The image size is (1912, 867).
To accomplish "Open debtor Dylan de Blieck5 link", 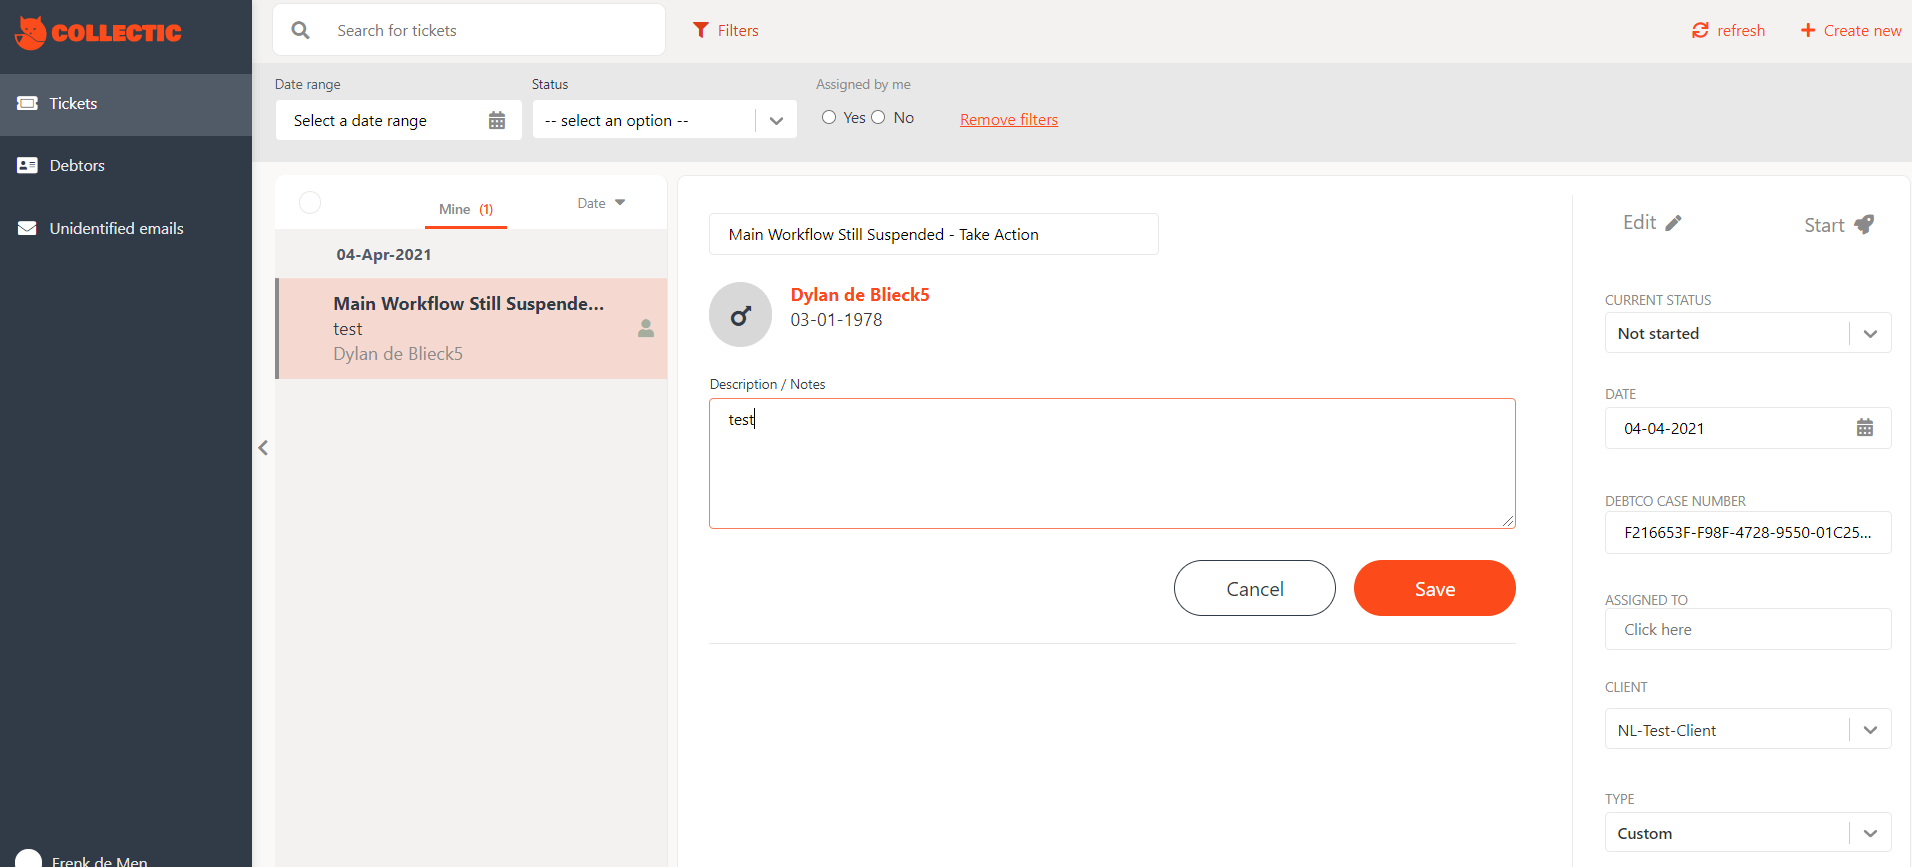I will click(860, 295).
